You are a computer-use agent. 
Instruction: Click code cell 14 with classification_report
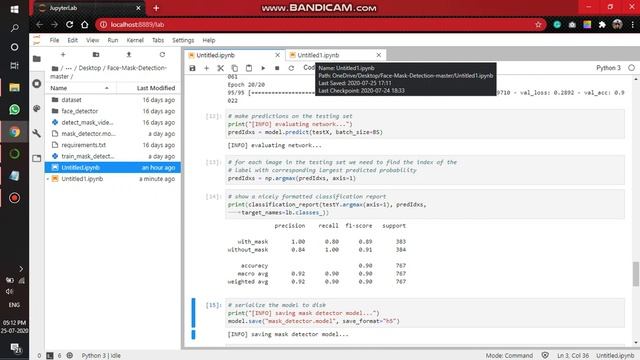[x=425, y=204]
